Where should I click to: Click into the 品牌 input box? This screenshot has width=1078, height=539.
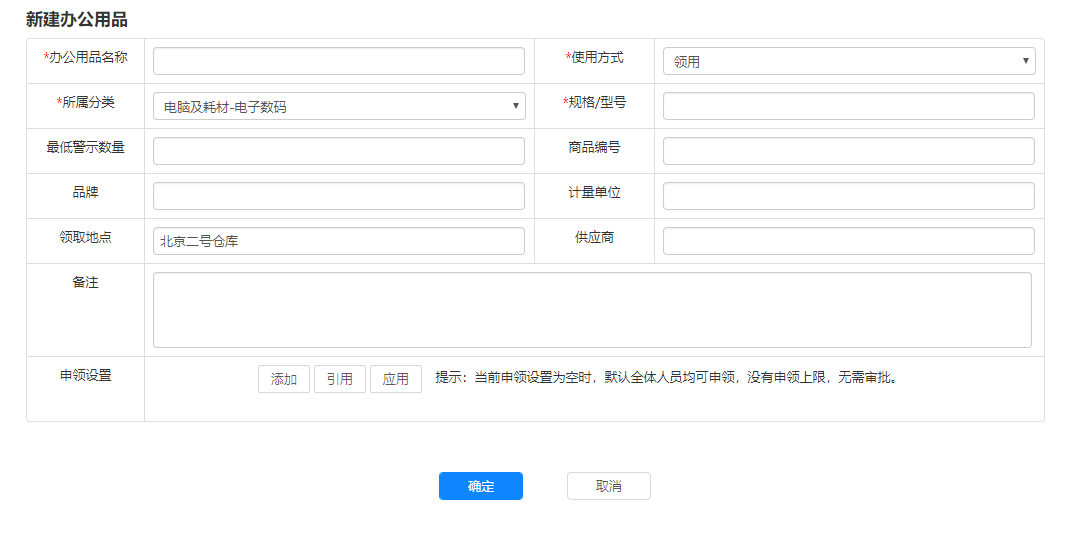coord(338,196)
